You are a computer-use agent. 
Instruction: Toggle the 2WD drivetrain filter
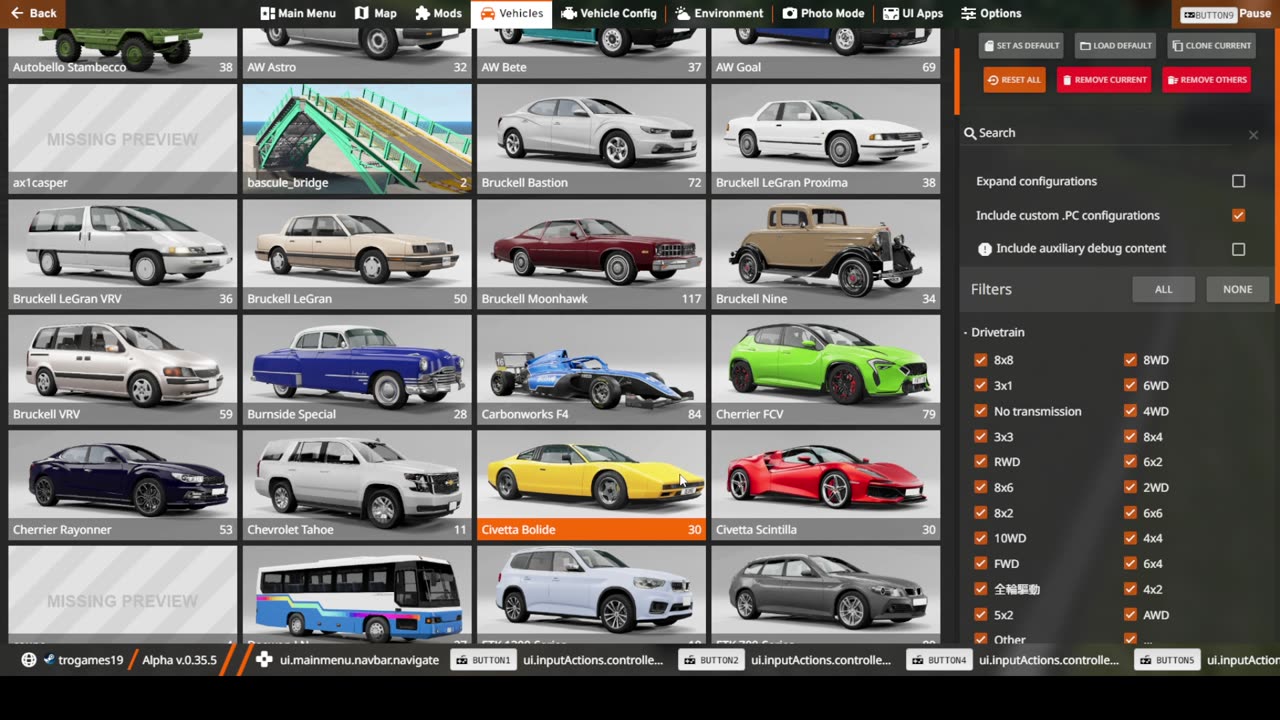[1130, 487]
